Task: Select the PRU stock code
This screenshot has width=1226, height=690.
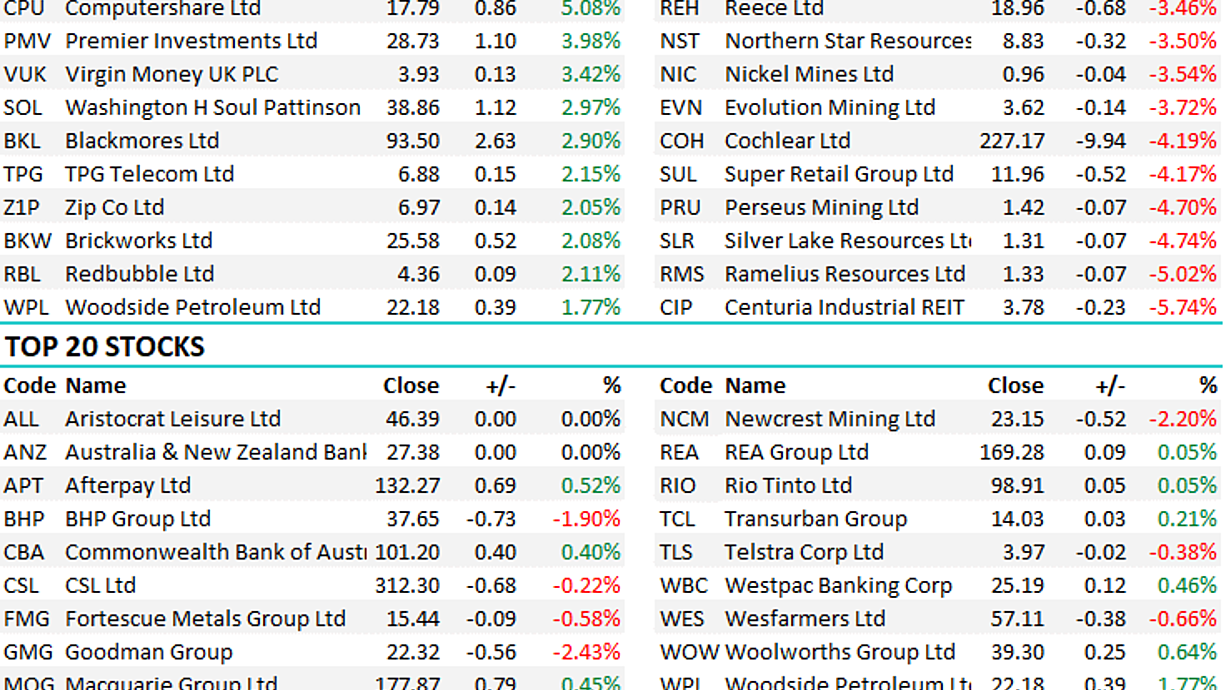Action: pyautogui.click(x=680, y=207)
